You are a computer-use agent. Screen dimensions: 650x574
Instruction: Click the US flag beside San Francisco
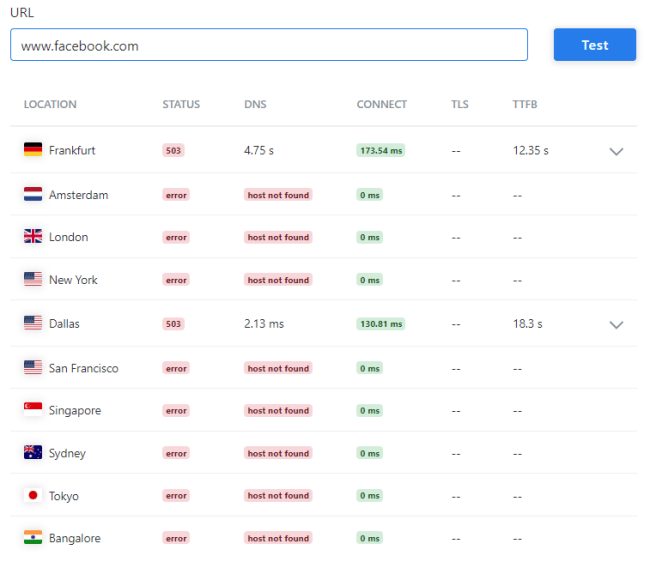(x=33, y=367)
